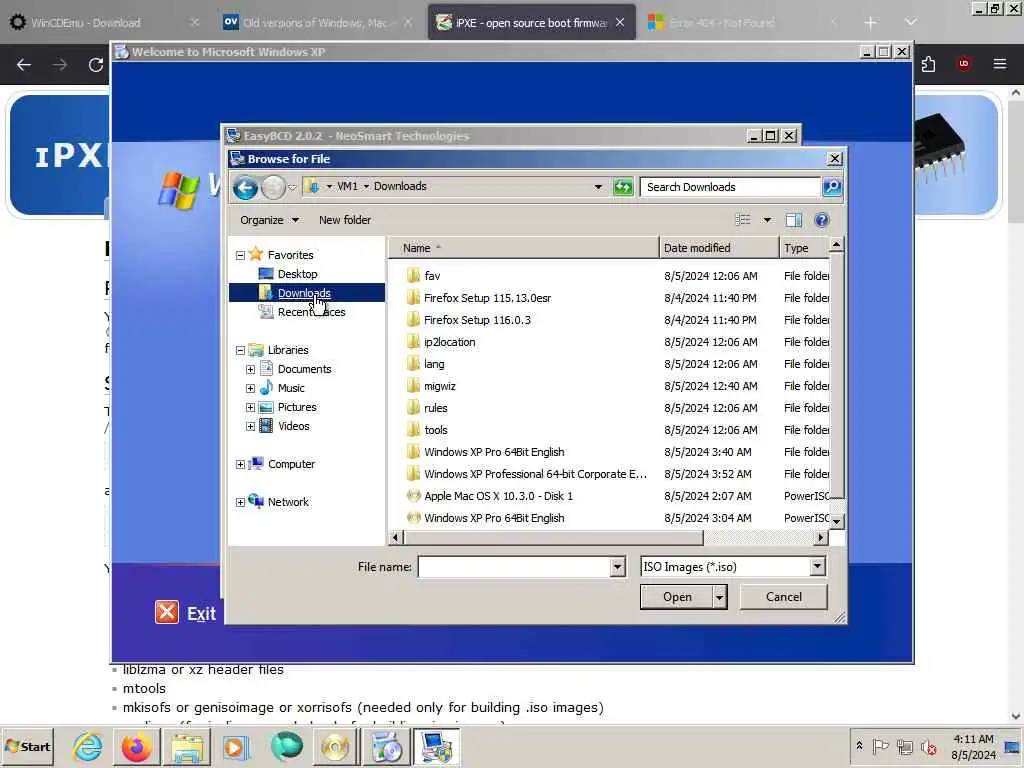Select Downloads in Favorites
The image size is (1024, 768).
click(304, 293)
